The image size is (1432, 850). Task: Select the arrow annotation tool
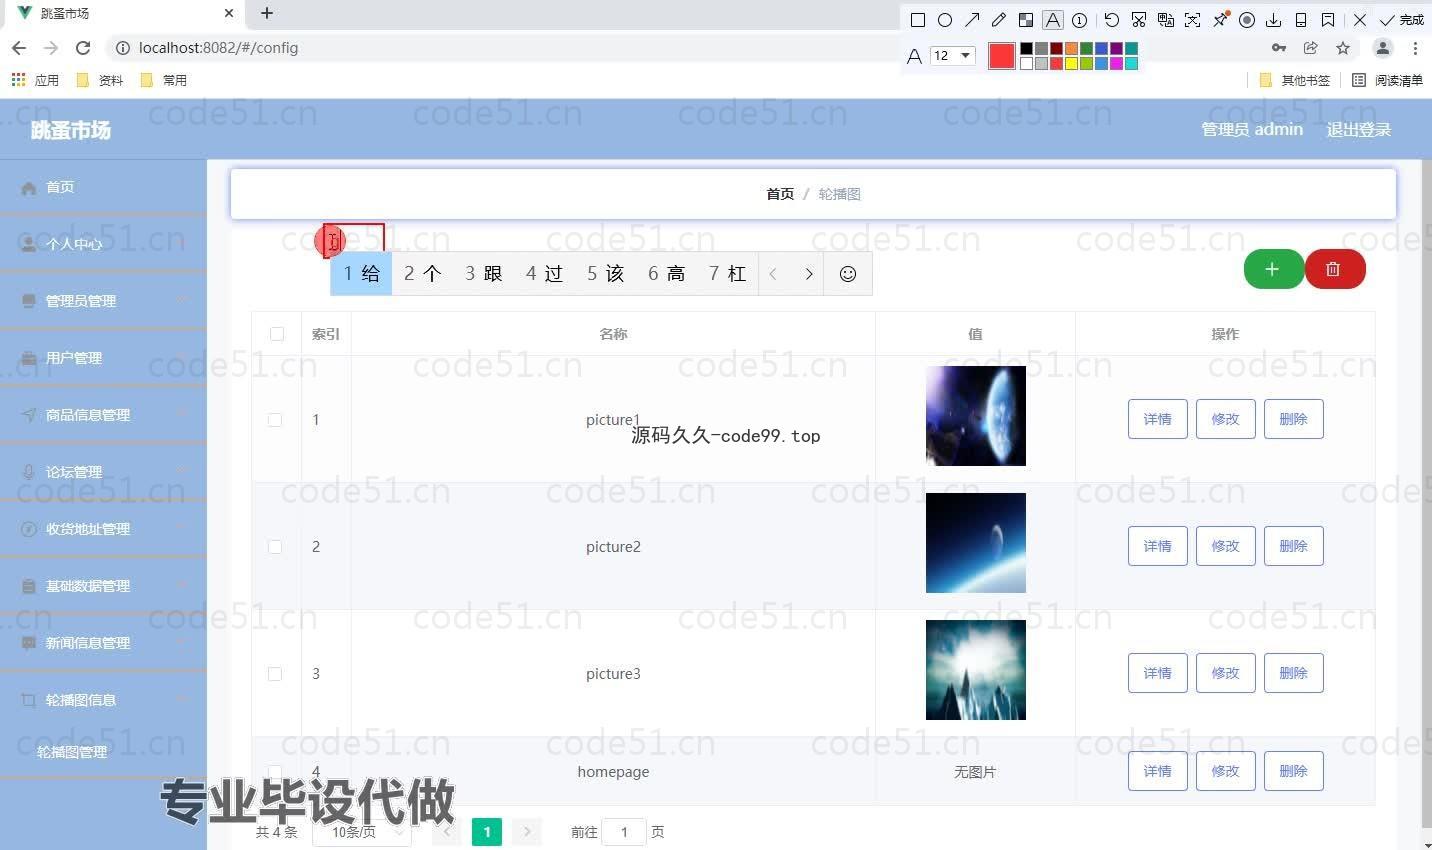972,20
